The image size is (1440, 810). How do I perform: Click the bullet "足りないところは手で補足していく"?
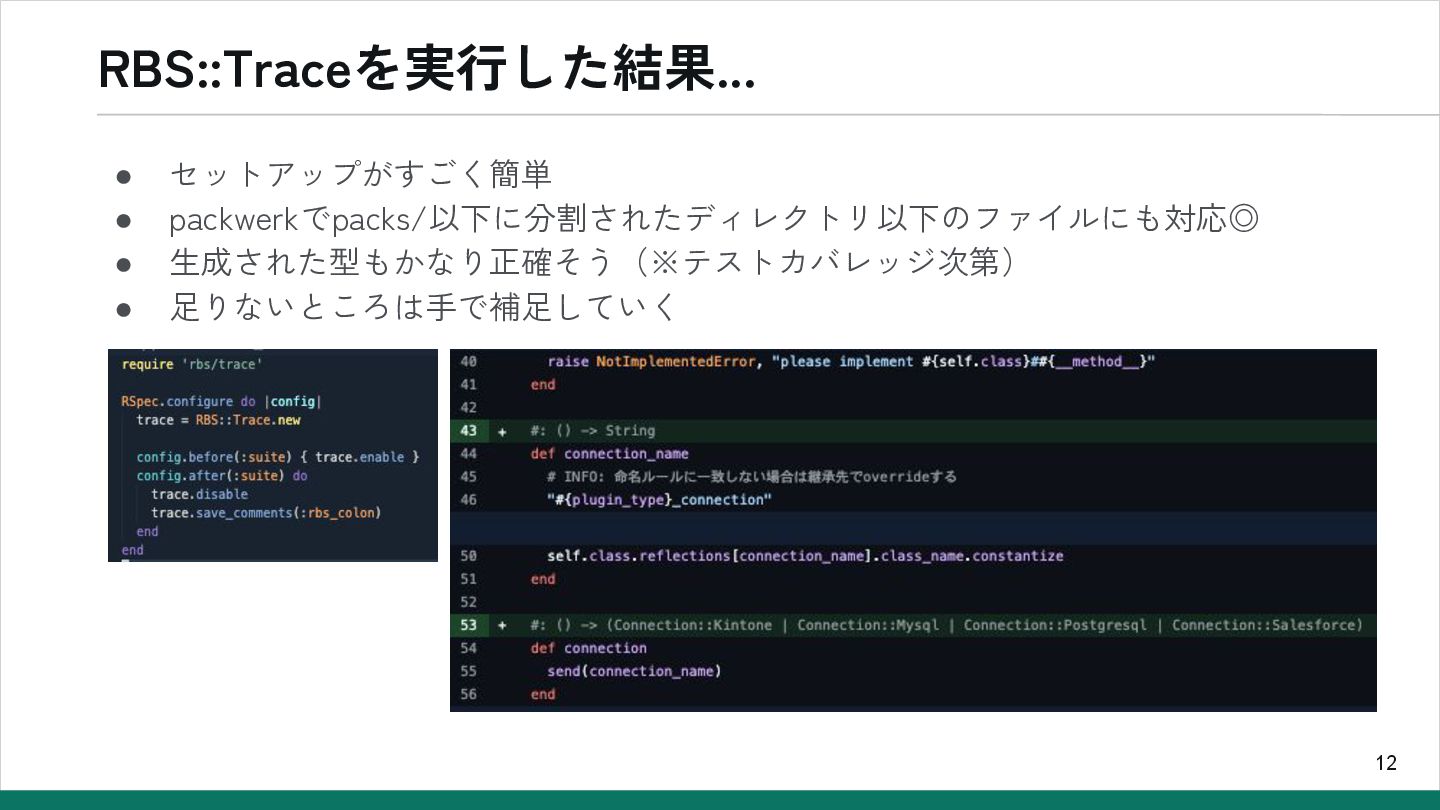425,306
